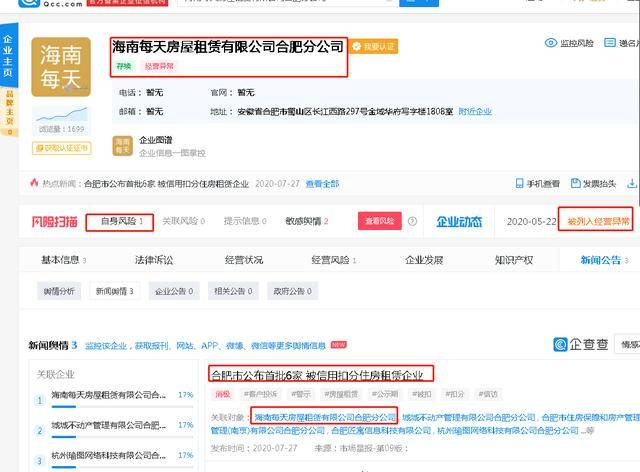
Task: Click the question mark help icon
Action: pos(413,221)
